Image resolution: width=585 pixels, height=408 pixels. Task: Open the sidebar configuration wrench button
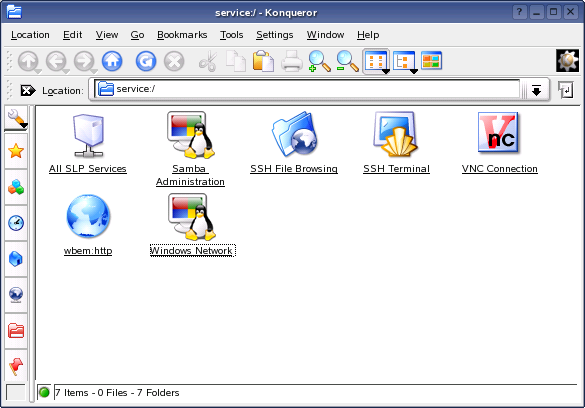pos(16,118)
